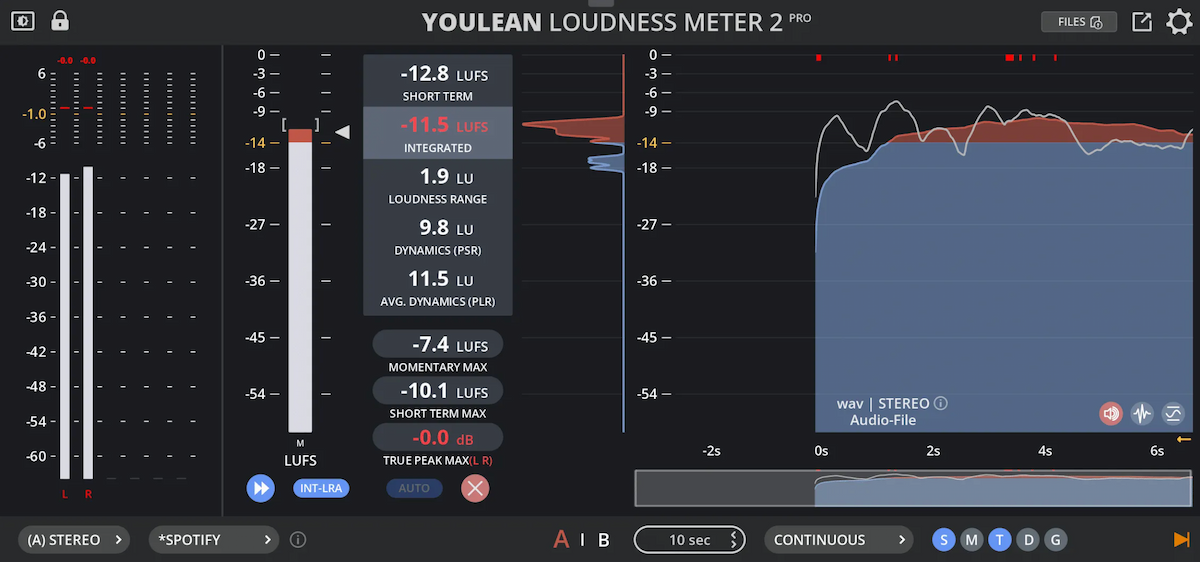This screenshot has height=562, width=1200.
Task: Click the Momentary Max -7.4 LUFS field
Action: pyautogui.click(x=438, y=344)
